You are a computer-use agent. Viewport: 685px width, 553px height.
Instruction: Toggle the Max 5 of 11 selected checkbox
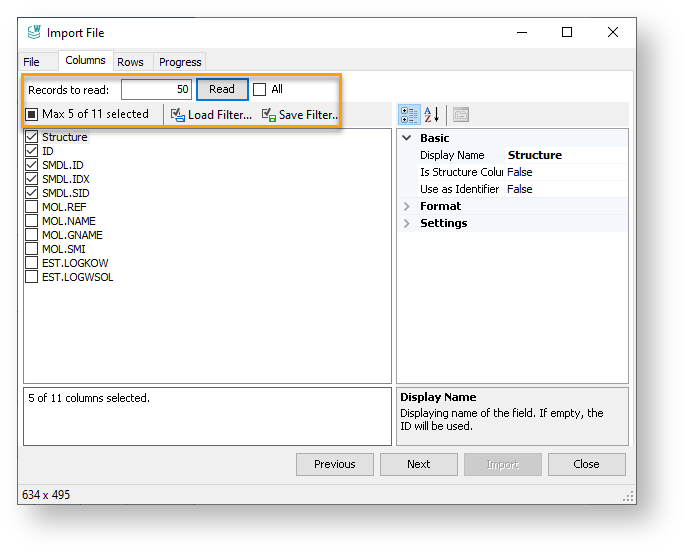click(x=32, y=114)
